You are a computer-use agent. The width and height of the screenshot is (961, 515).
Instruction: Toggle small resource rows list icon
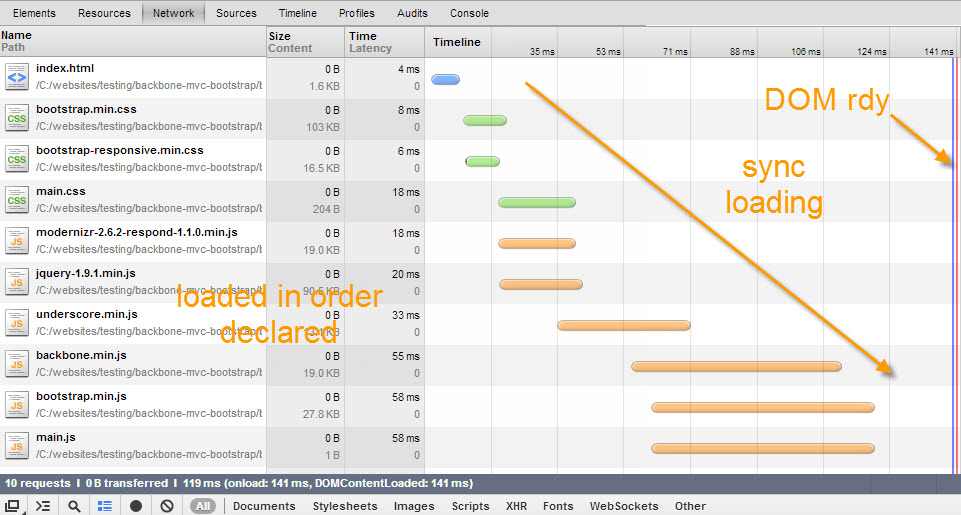tap(105, 506)
